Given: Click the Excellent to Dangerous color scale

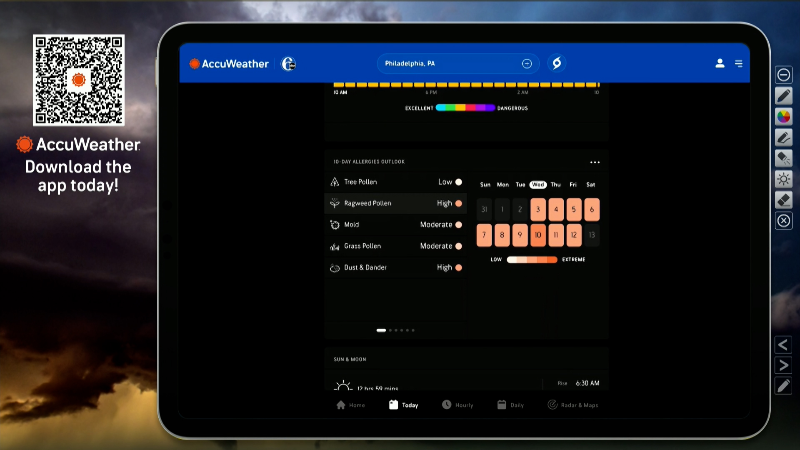Looking at the screenshot, I should pos(465,108).
